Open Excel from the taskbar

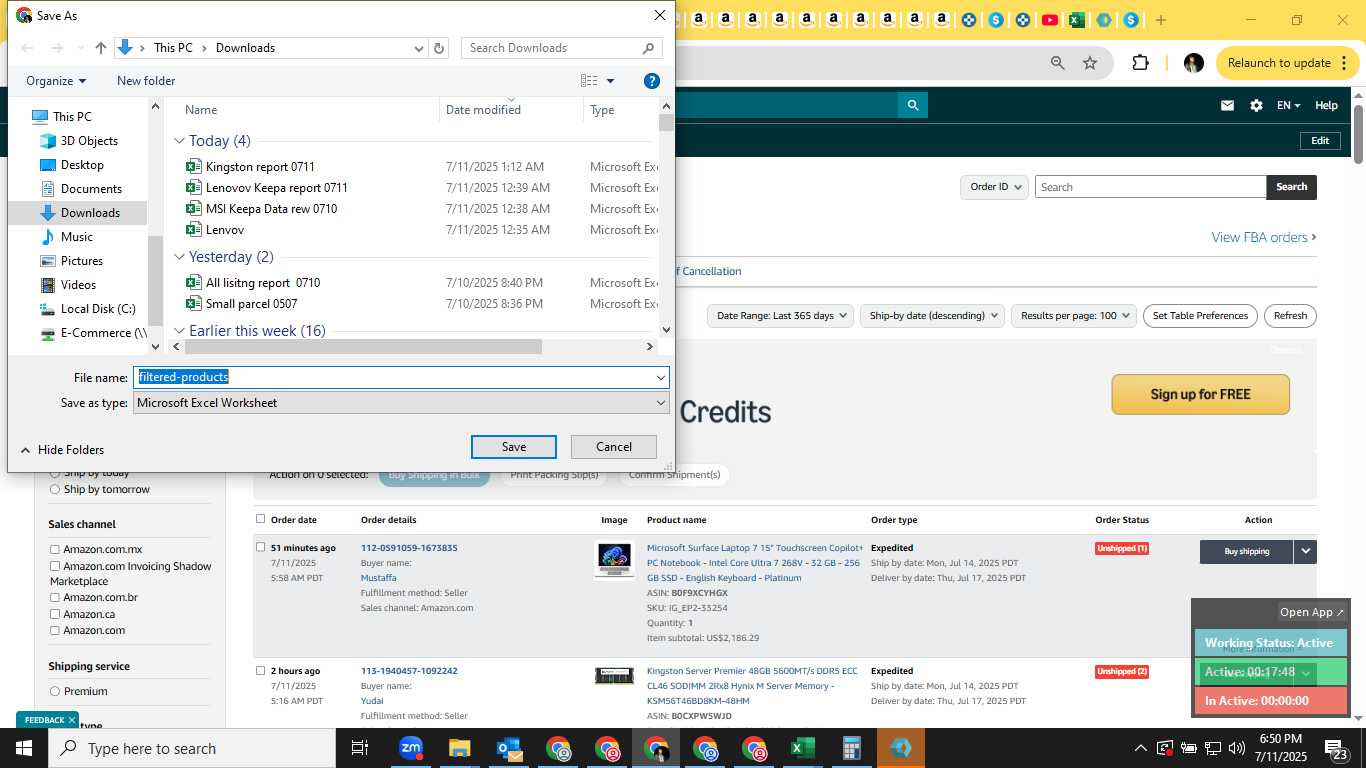tap(803, 748)
